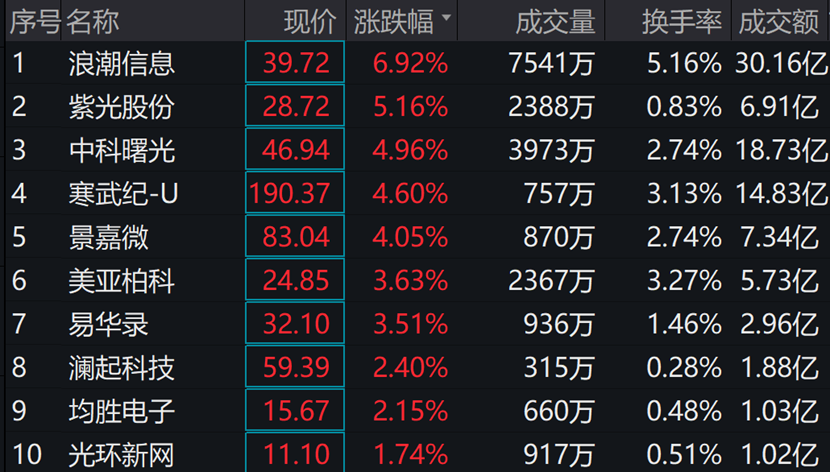
Task: Select stock 均胜电子
Action: tap(122, 411)
